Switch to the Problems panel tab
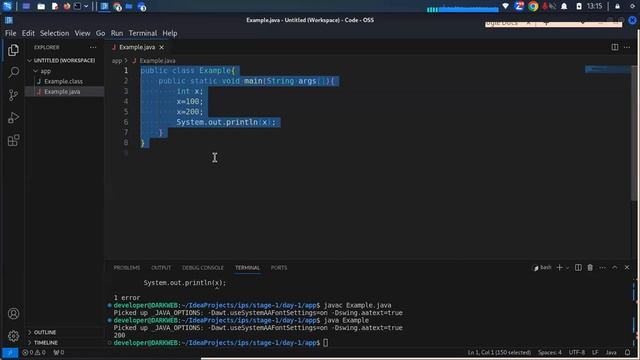640x360 pixels. [127, 268]
